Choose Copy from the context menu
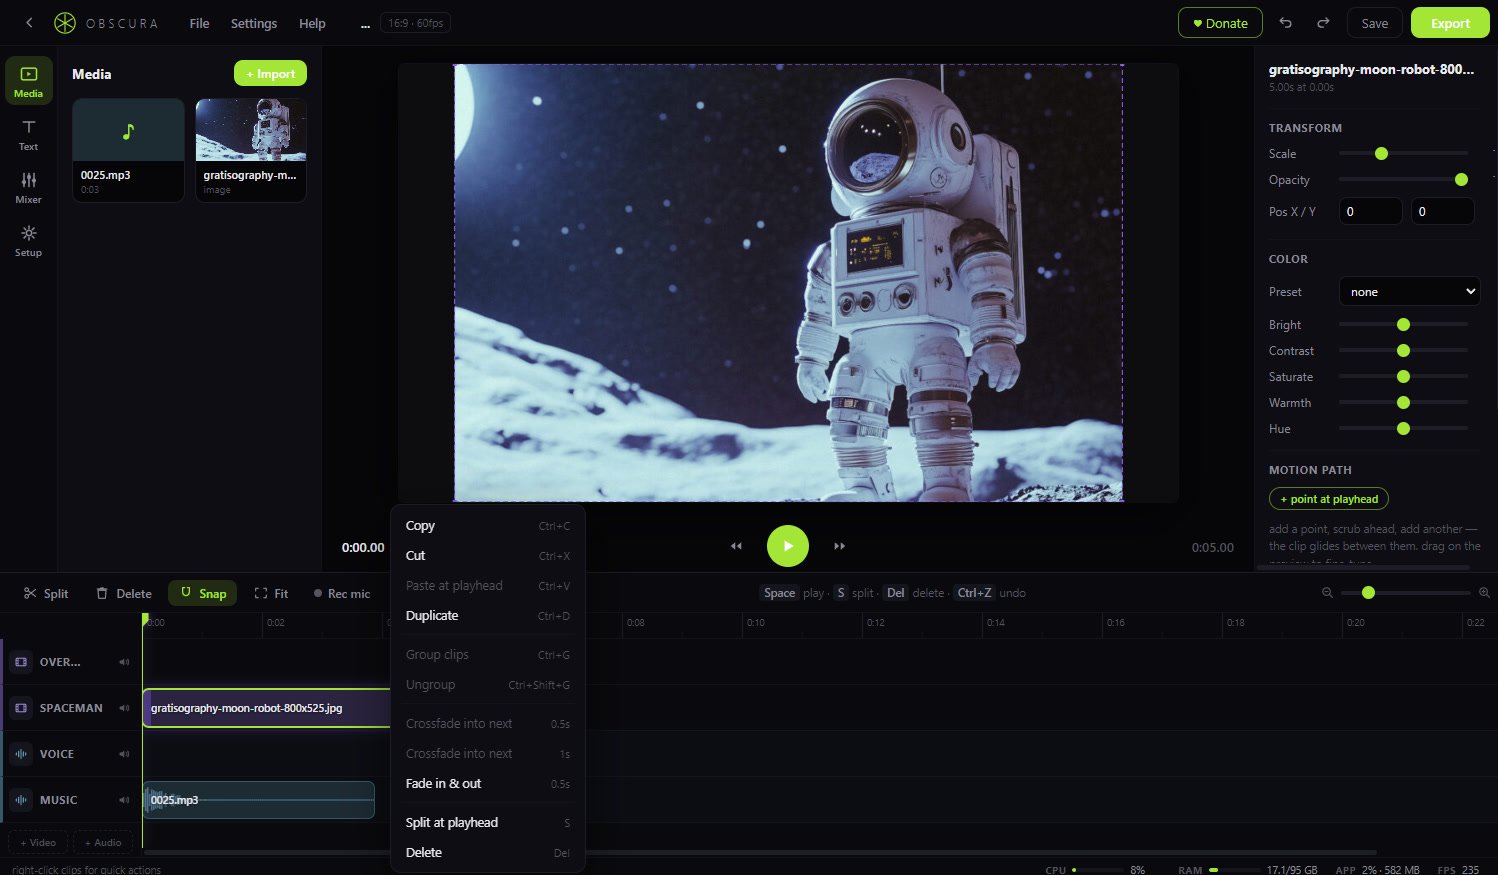 click(487, 526)
